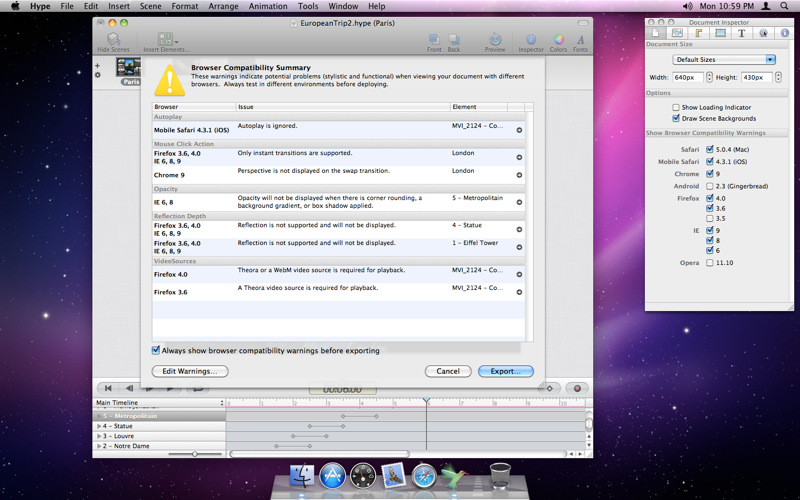Image resolution: width=800 pixels, height=500 pixels.
Task: Open the Arrange menu
Action: (x=223, y=6)
